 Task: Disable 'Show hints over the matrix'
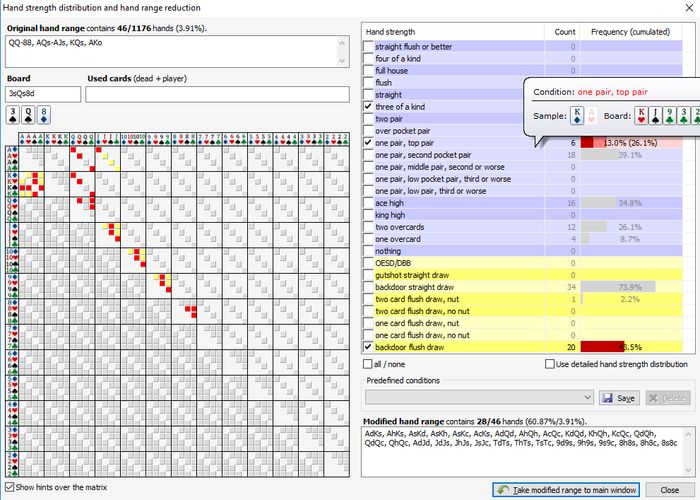(9, 487)
